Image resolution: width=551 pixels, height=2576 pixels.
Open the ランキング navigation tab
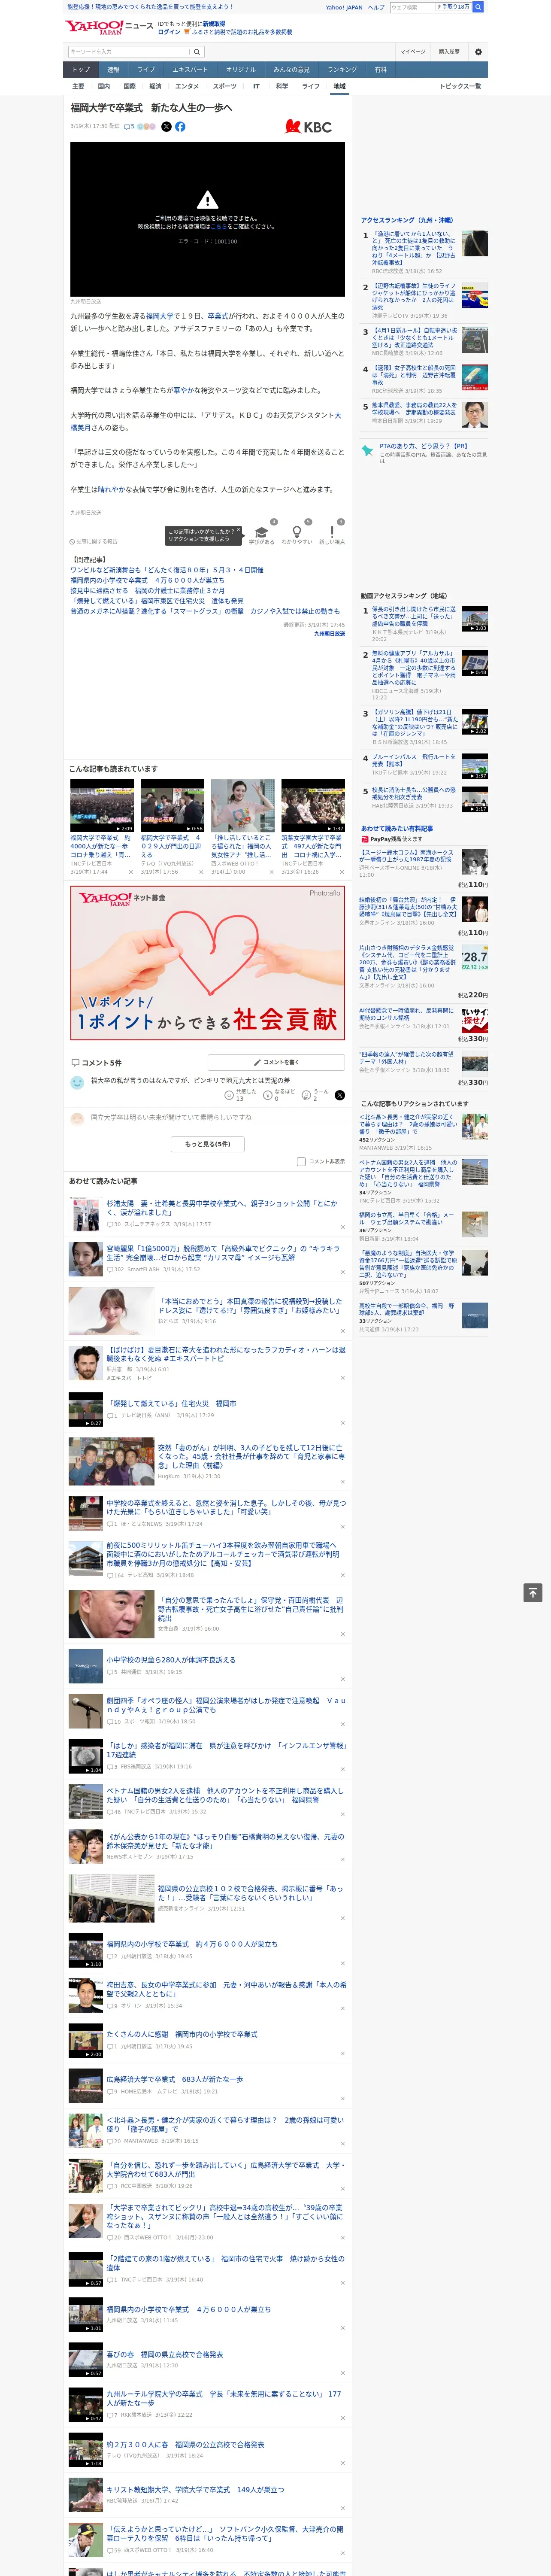coord(342,70)
